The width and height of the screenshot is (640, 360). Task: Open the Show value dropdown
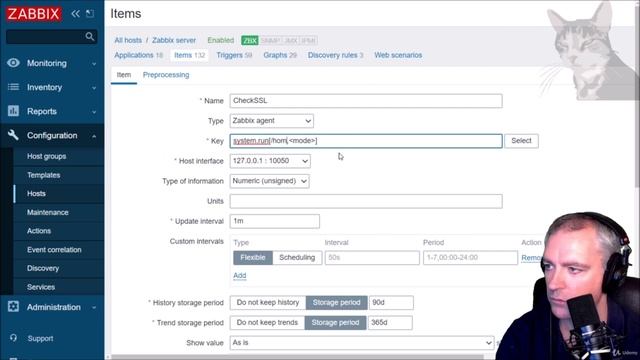(362, 342)
